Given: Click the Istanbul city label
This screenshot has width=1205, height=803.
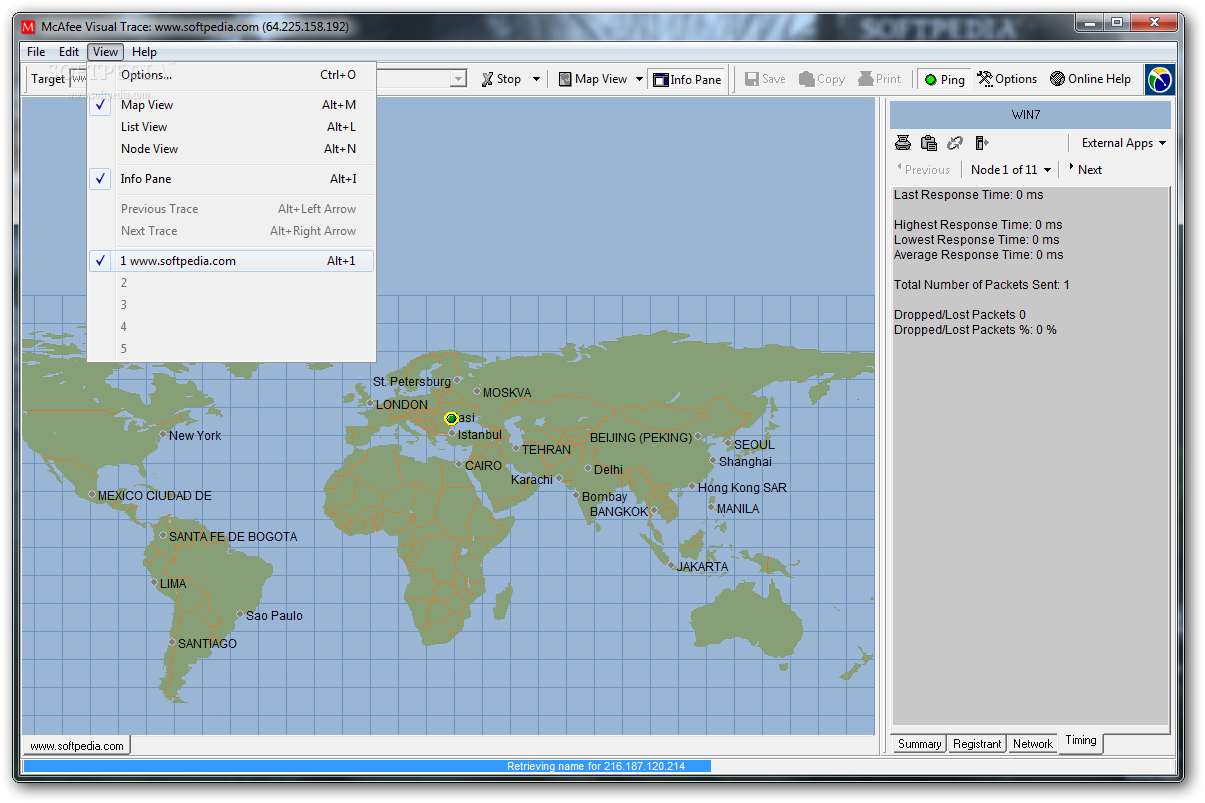Looking at the screenshot, I should 480,435.
